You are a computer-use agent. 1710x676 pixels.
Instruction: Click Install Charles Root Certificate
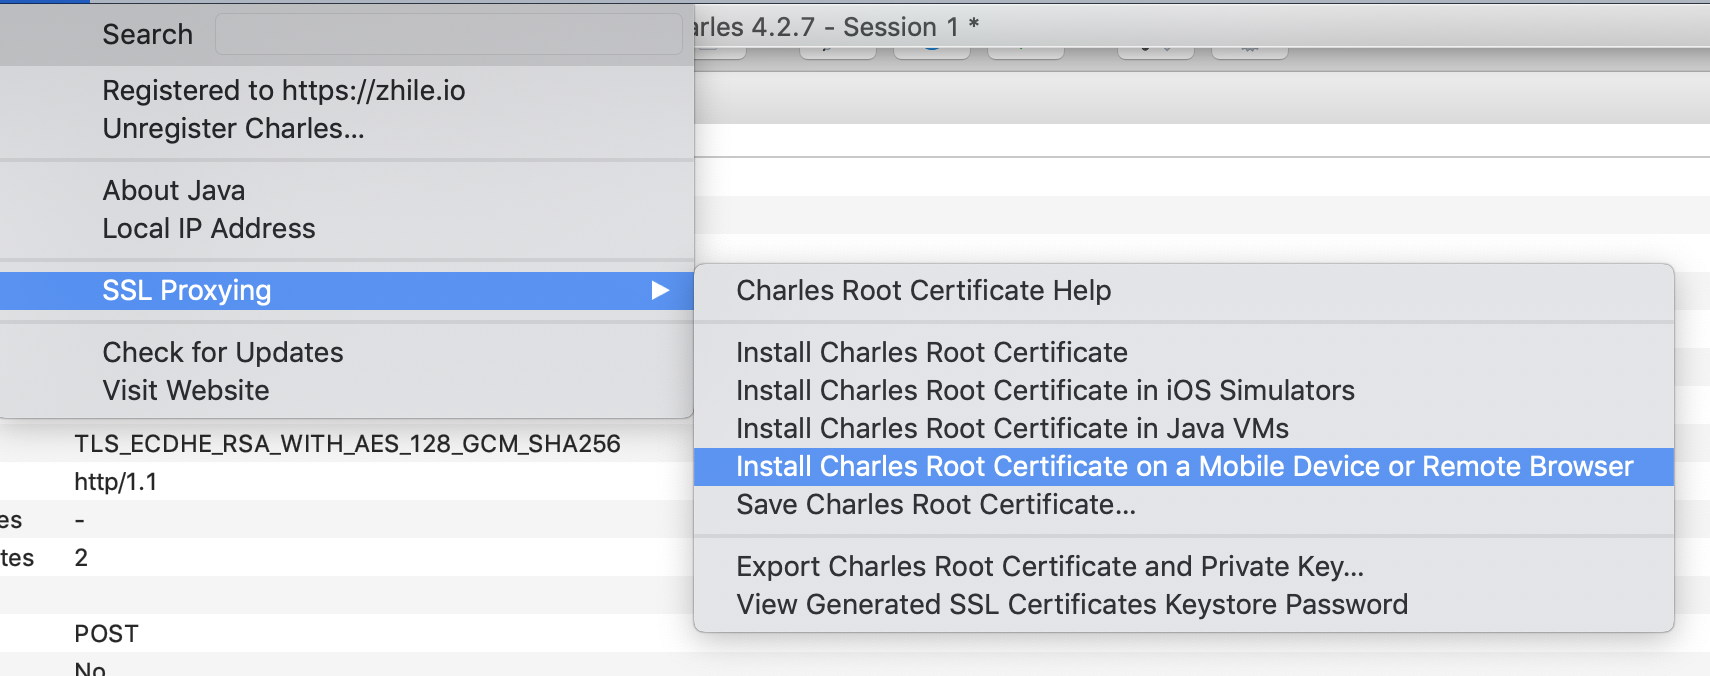[x=931, y=353]
